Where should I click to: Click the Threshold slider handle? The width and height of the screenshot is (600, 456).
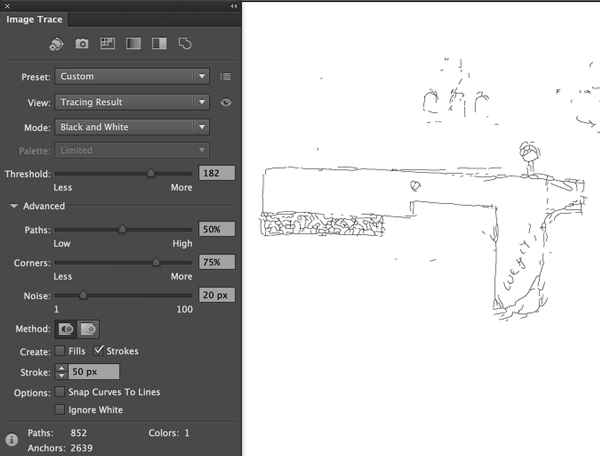[x=151, y=173]
